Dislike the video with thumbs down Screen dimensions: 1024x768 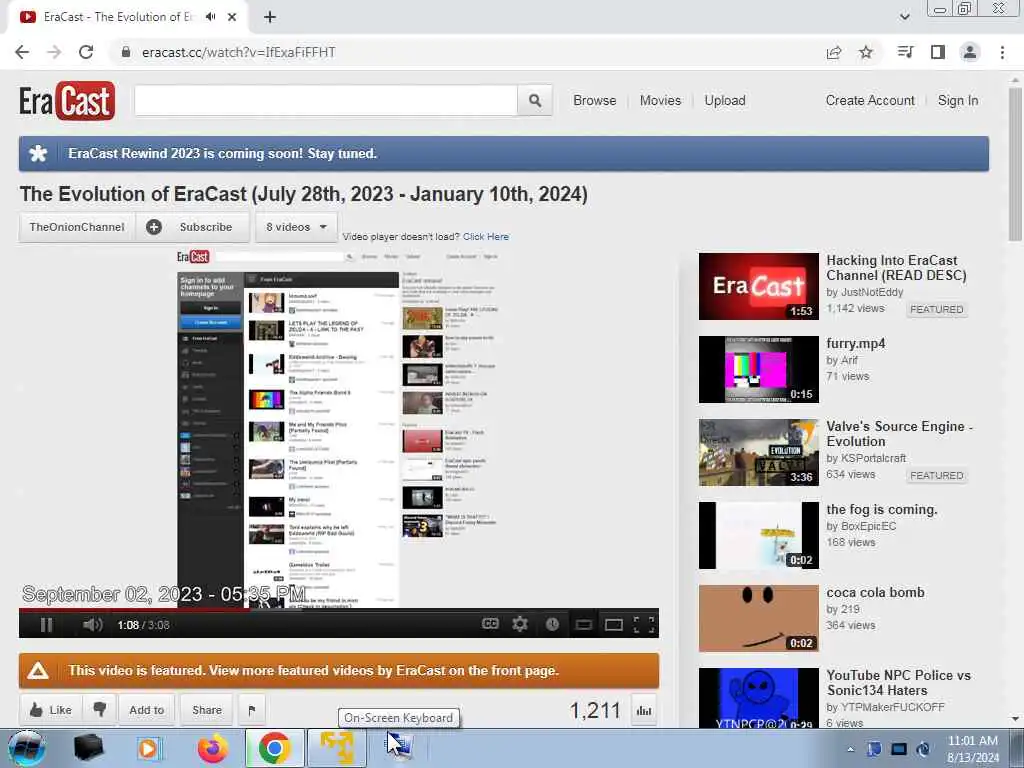pyautogui.click(x=100, y=710)
